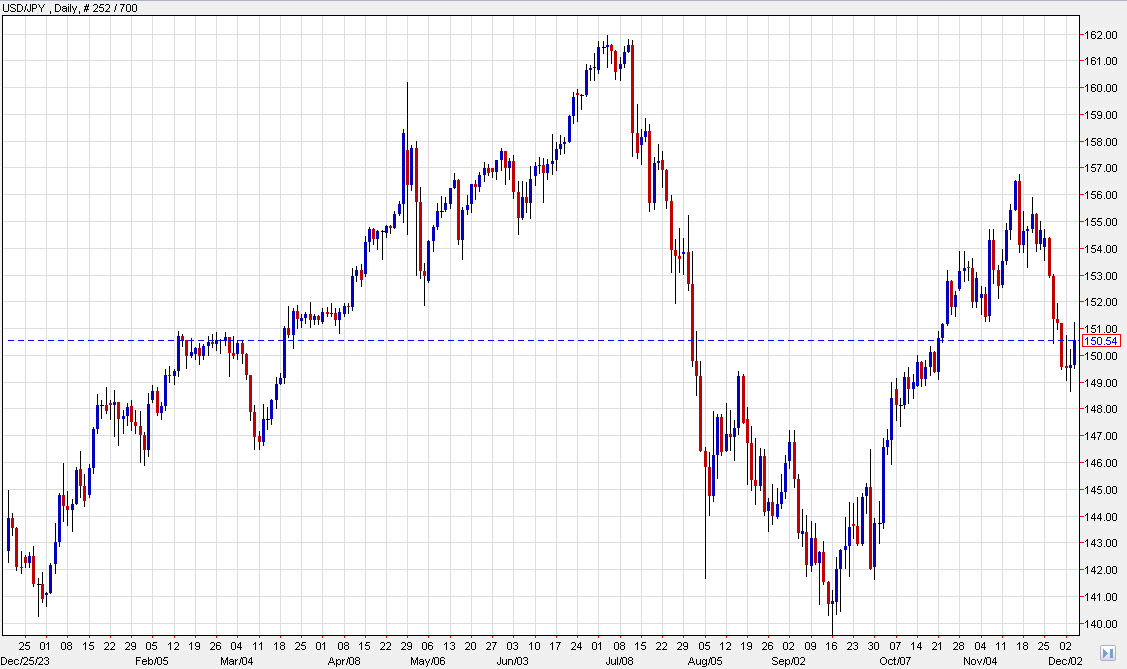Click the Jul/08 date label
This screenshot has width=1127, height=669.
(620, 660)
